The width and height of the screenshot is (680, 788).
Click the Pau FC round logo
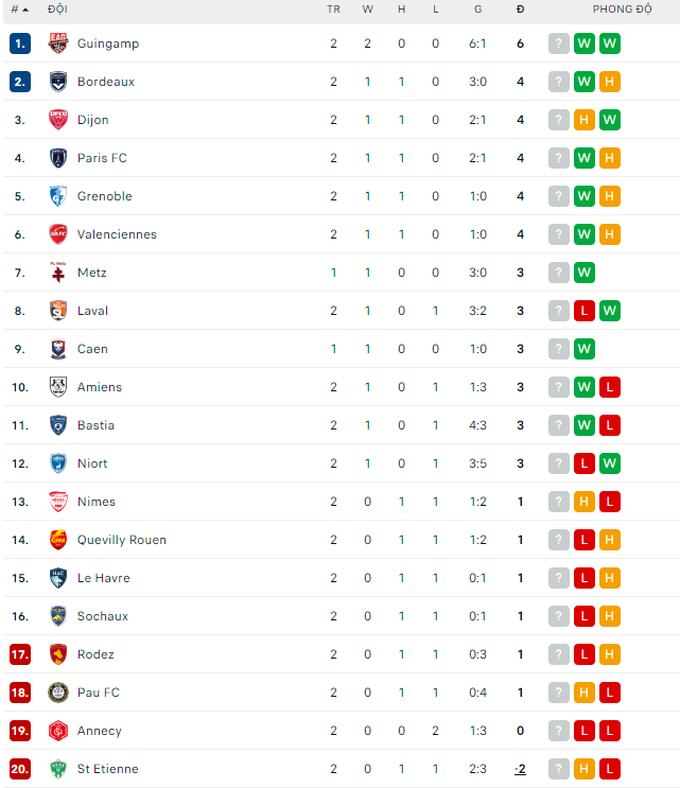(x=58, y=693)
